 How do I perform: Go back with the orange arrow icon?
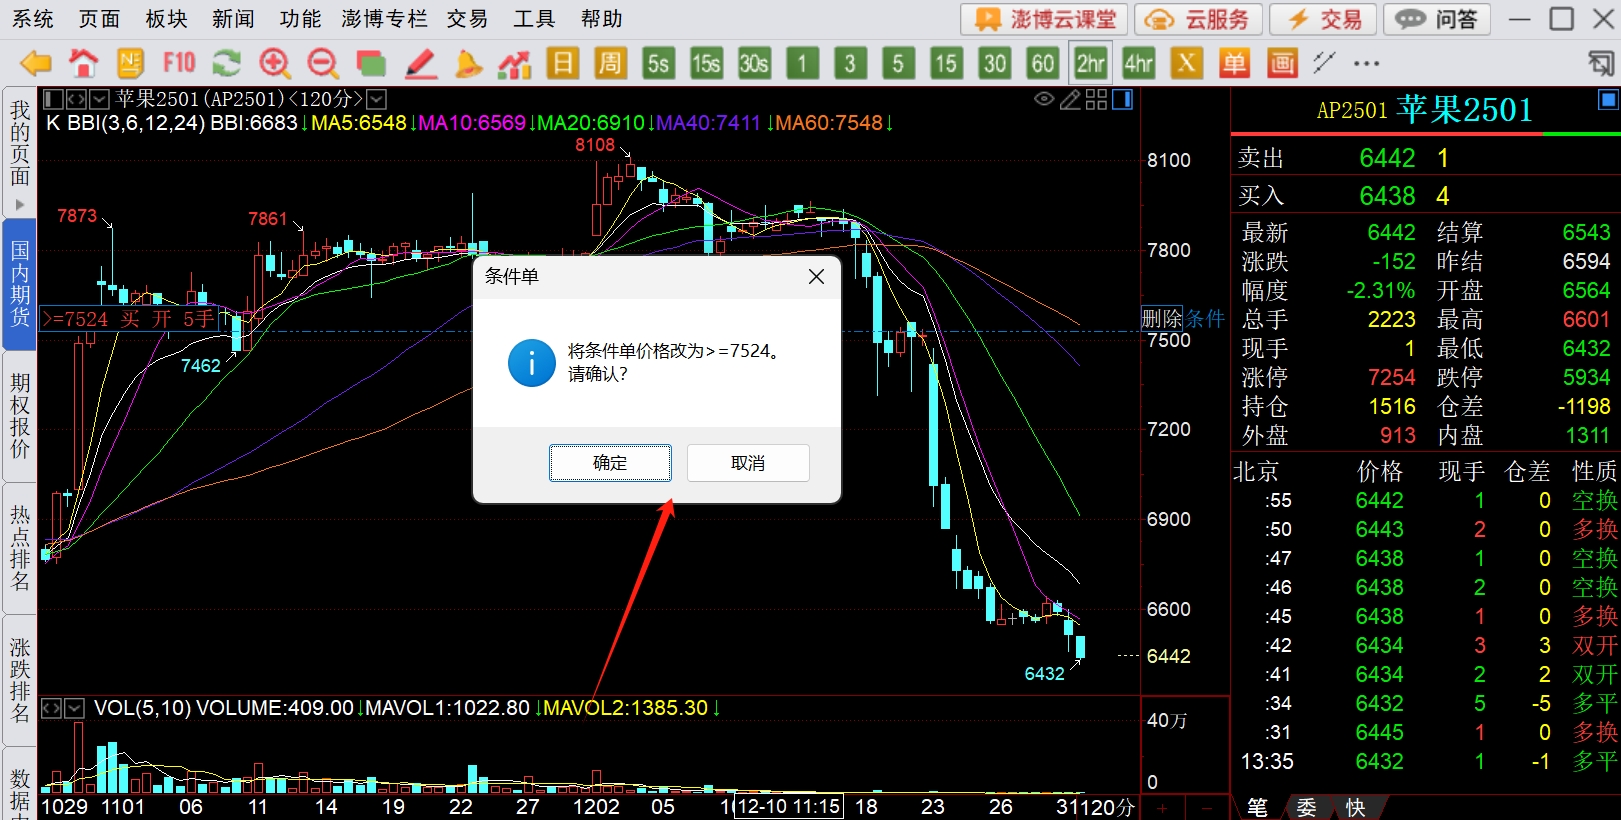click(x=36, y=64)
